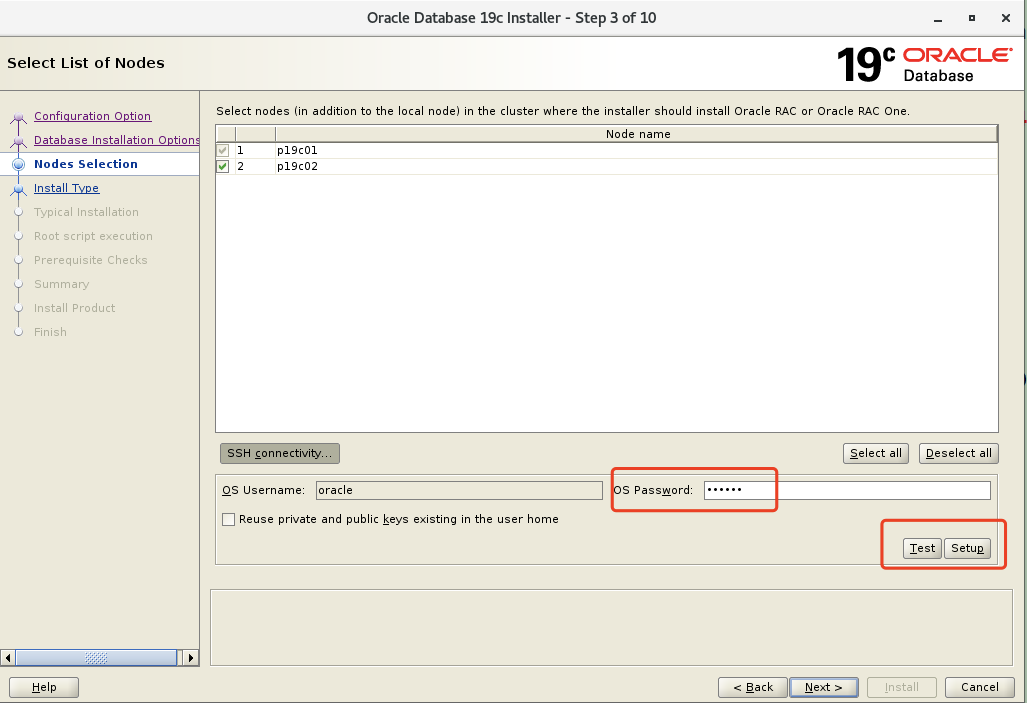Enable reuse private and public keys checkbox

229,520
